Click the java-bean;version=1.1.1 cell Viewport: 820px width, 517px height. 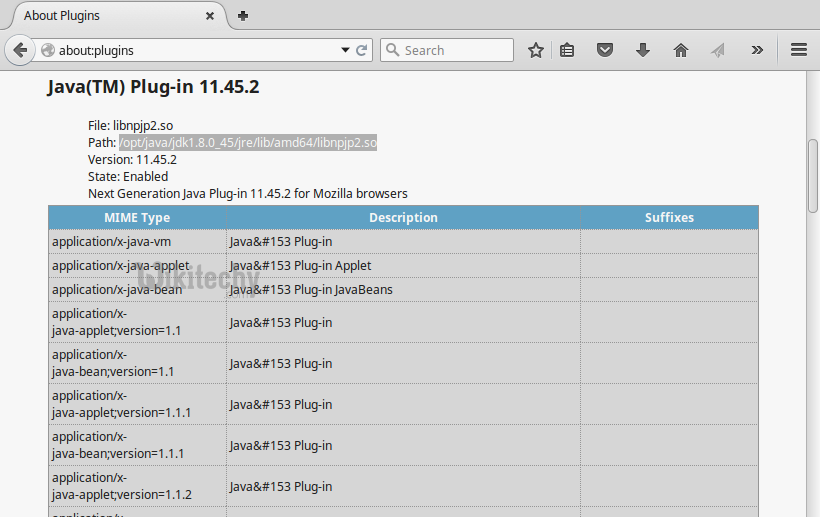click(x=137, y=445)
